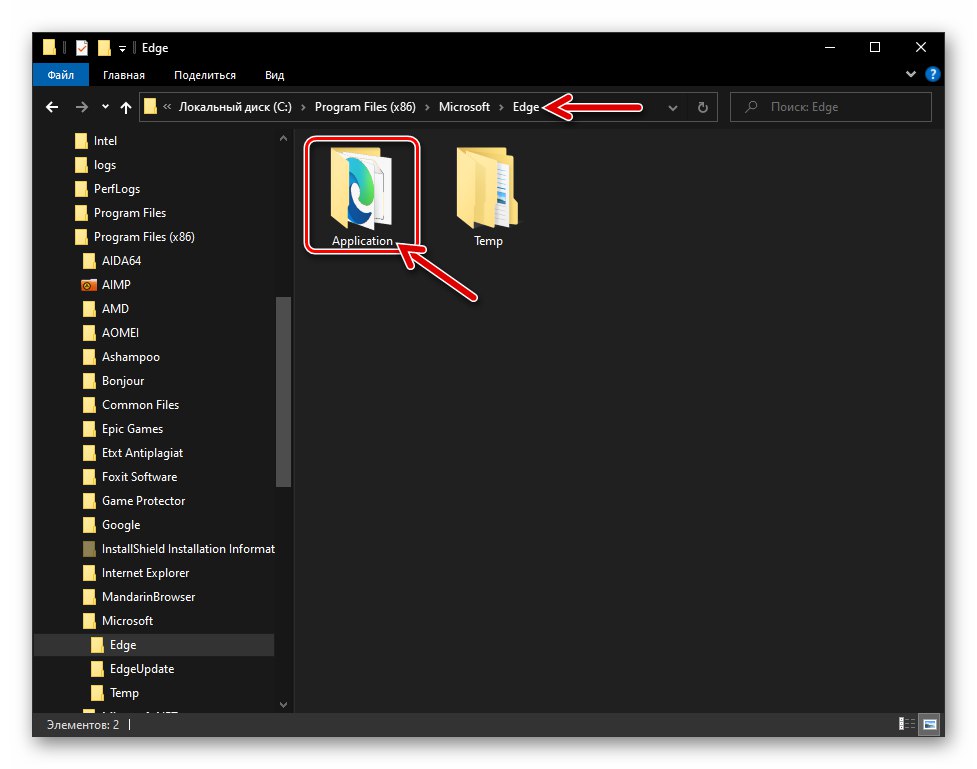Screen dimensions: 977x769
Task: Maximize the Edge explorer window
Action: point(875,47)
